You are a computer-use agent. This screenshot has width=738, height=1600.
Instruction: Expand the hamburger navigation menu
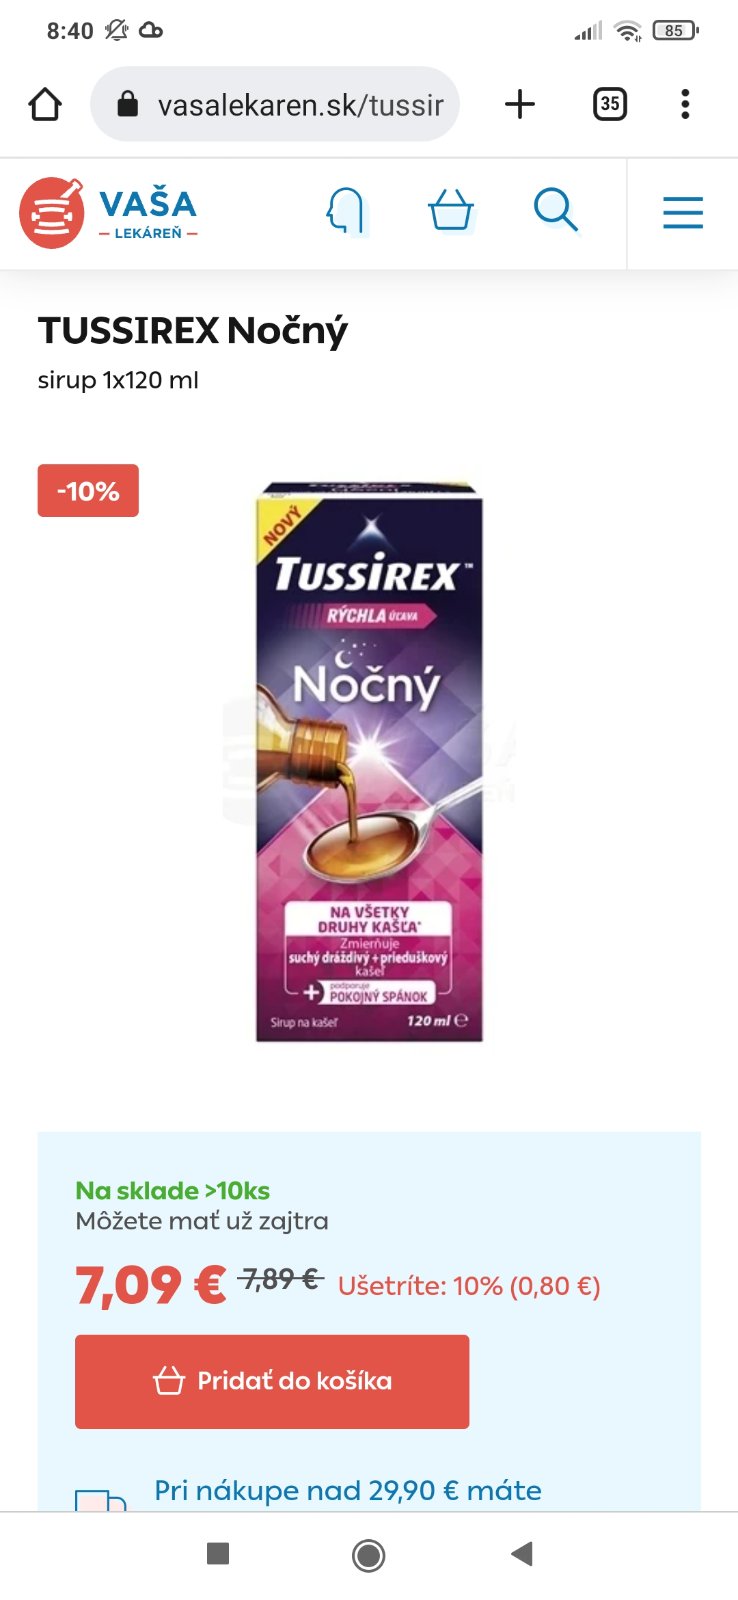[x=683, y=212]
